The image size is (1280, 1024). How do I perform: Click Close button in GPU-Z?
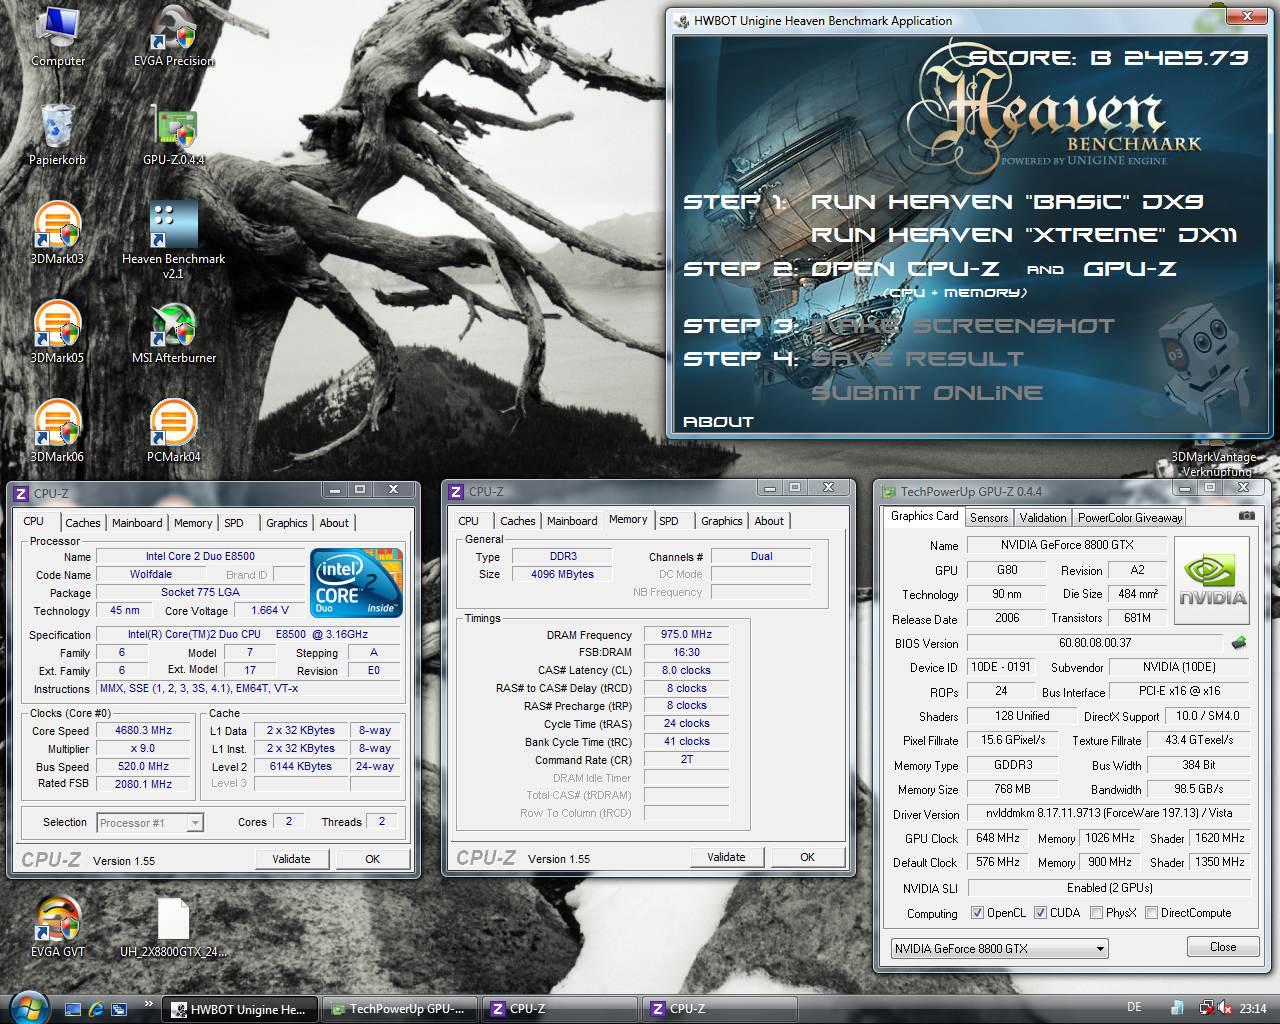point(1222,947)
